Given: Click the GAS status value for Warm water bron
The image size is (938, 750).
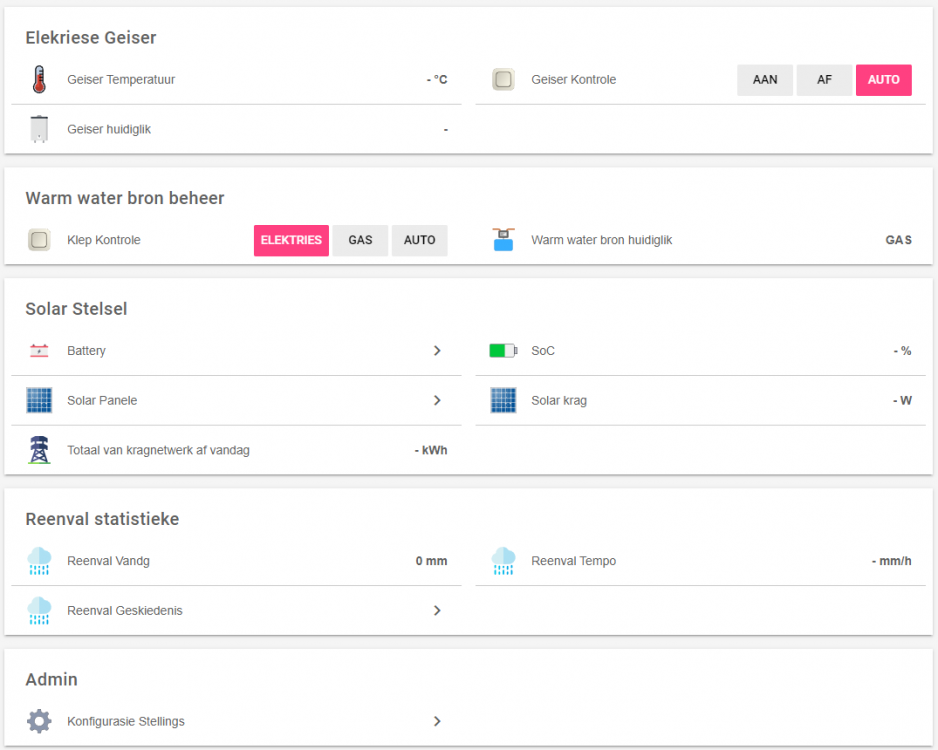Looking at the screenshot, I should [x=899, y=240].
